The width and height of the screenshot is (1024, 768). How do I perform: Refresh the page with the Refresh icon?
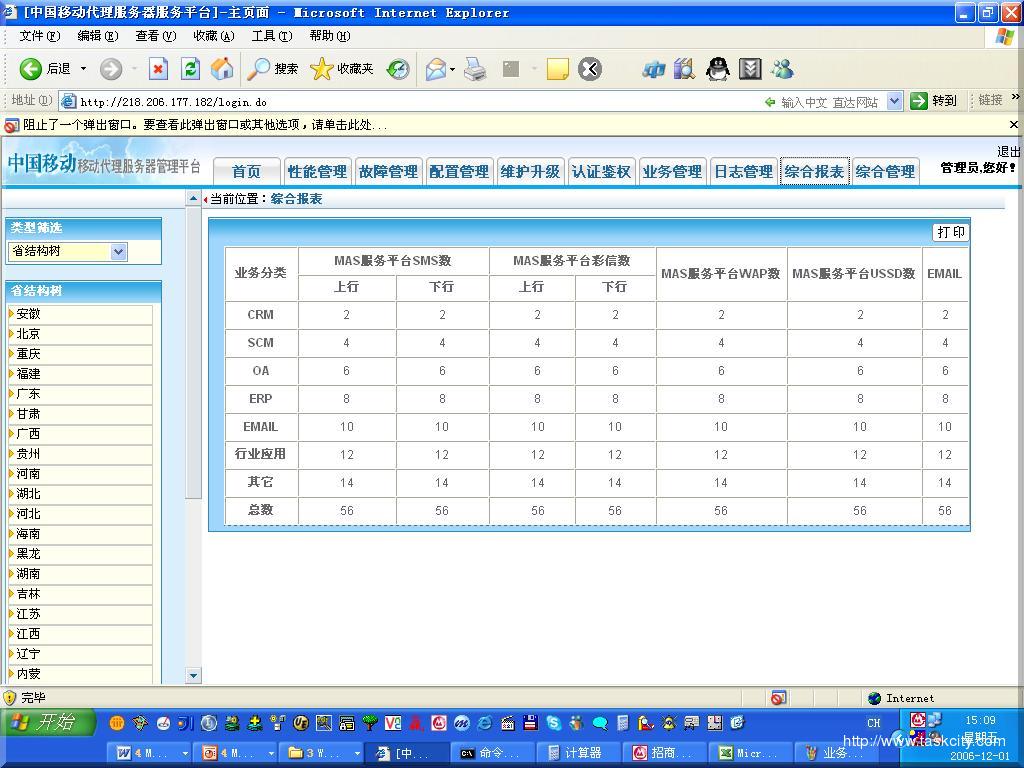(190, 69)
